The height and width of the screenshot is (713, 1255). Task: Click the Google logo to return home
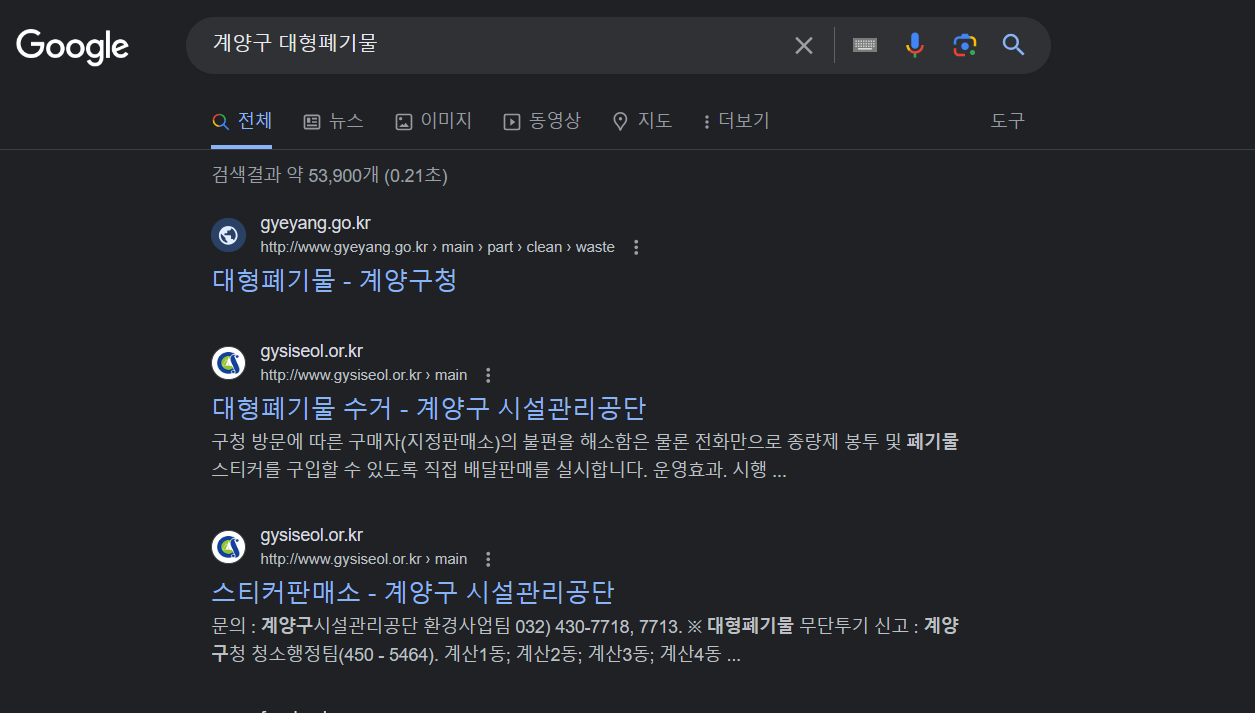[71, 46]
